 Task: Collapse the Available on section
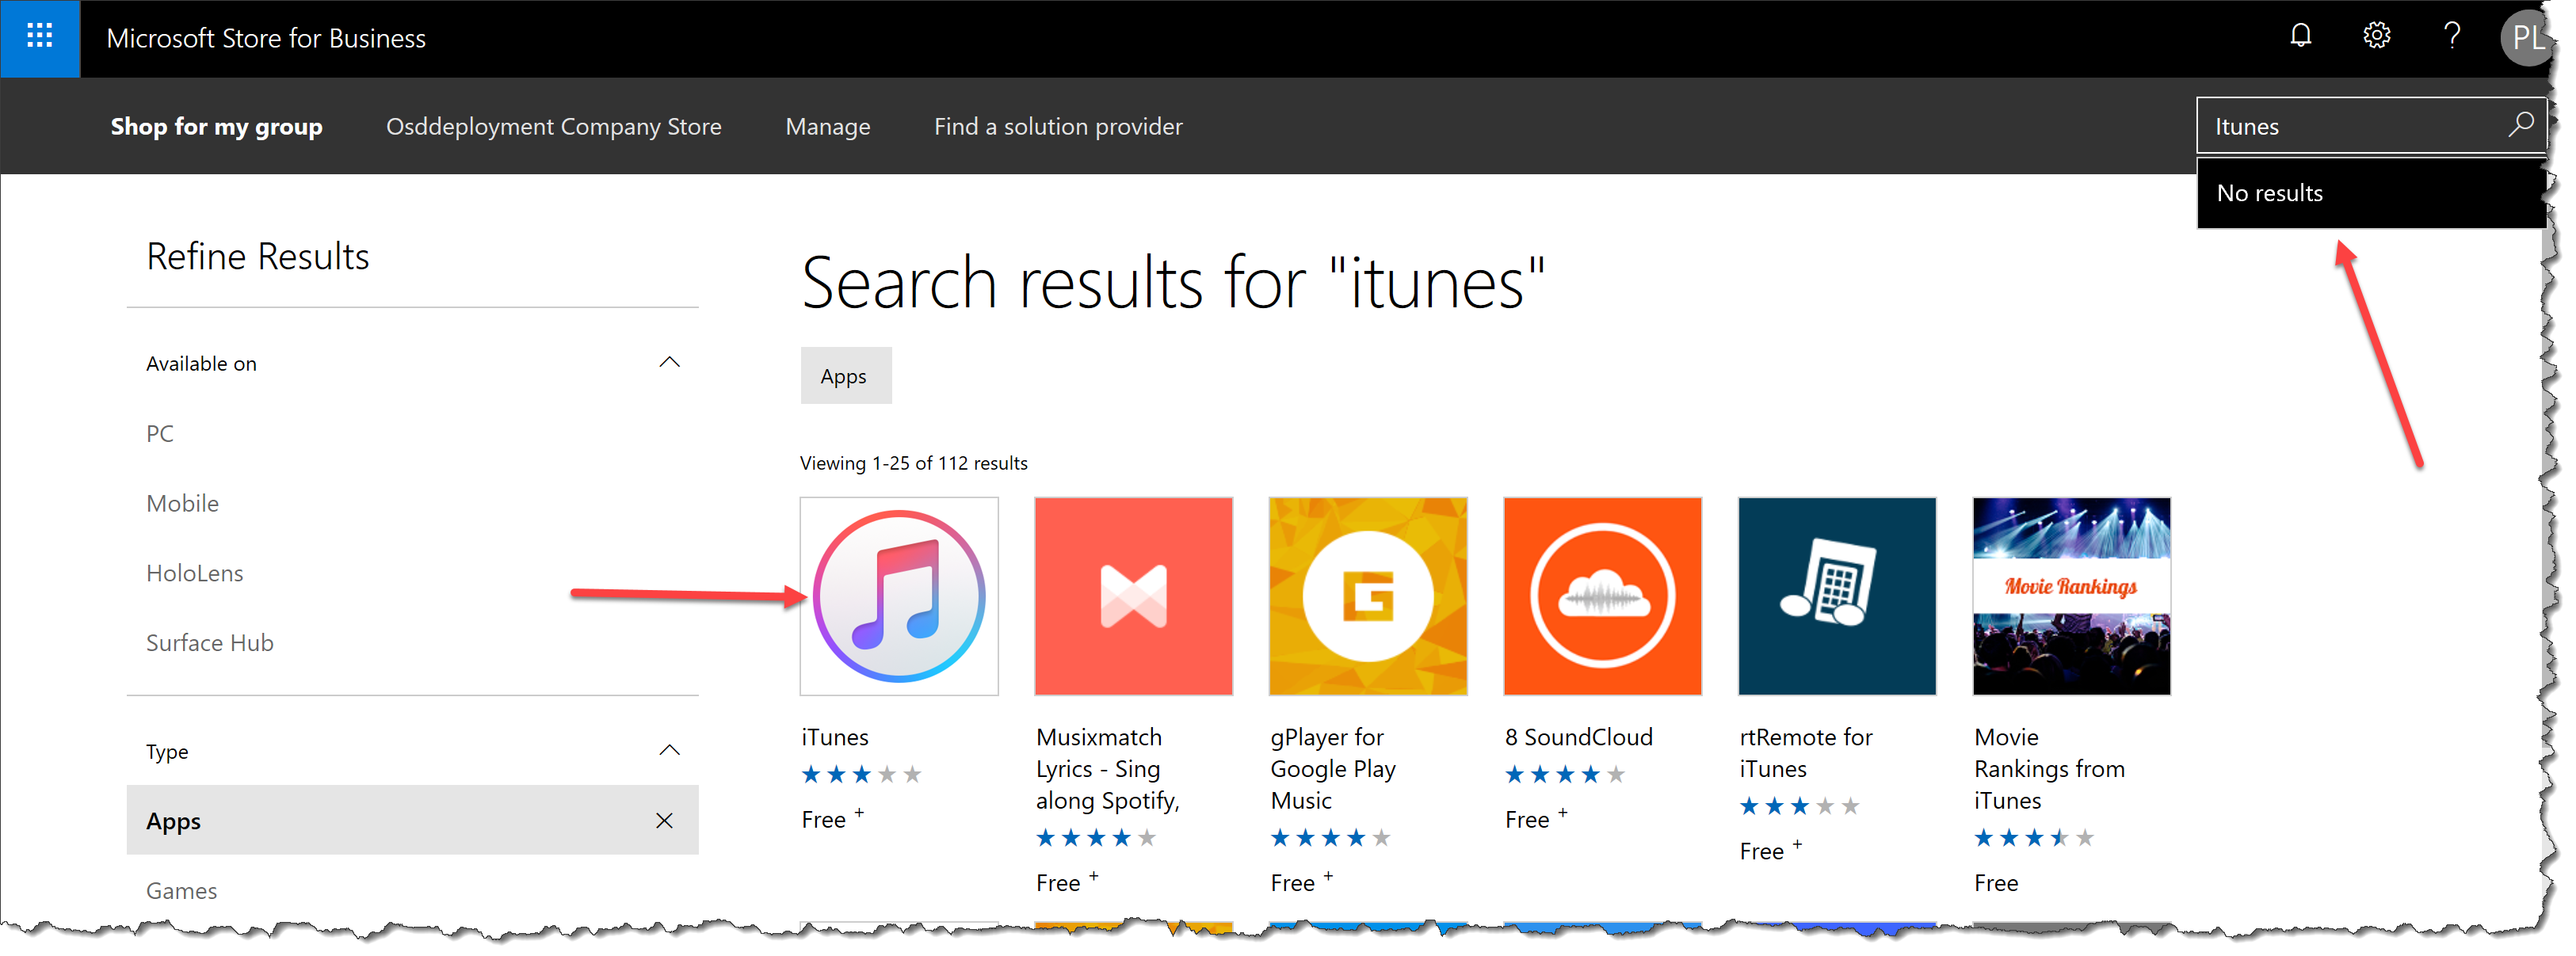click(x=670, y=362)
